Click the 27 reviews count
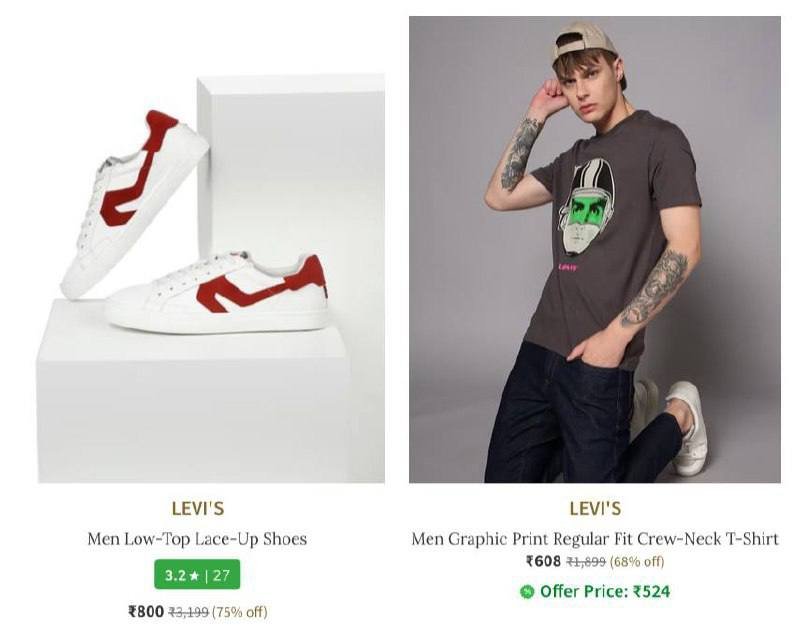This screenshot has height=625, width=800. (221, 575)
